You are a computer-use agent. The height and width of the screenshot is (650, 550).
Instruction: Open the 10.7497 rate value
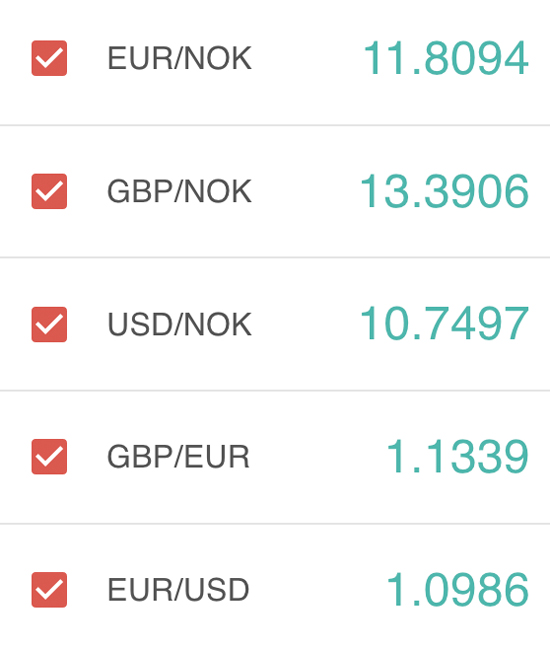444,323
